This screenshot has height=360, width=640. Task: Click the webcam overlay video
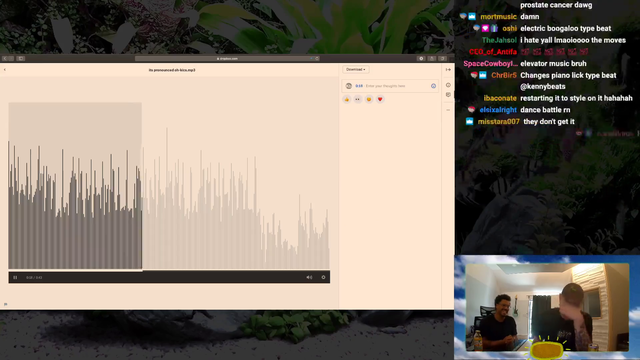pyautogui.click(x=547, y=307)
